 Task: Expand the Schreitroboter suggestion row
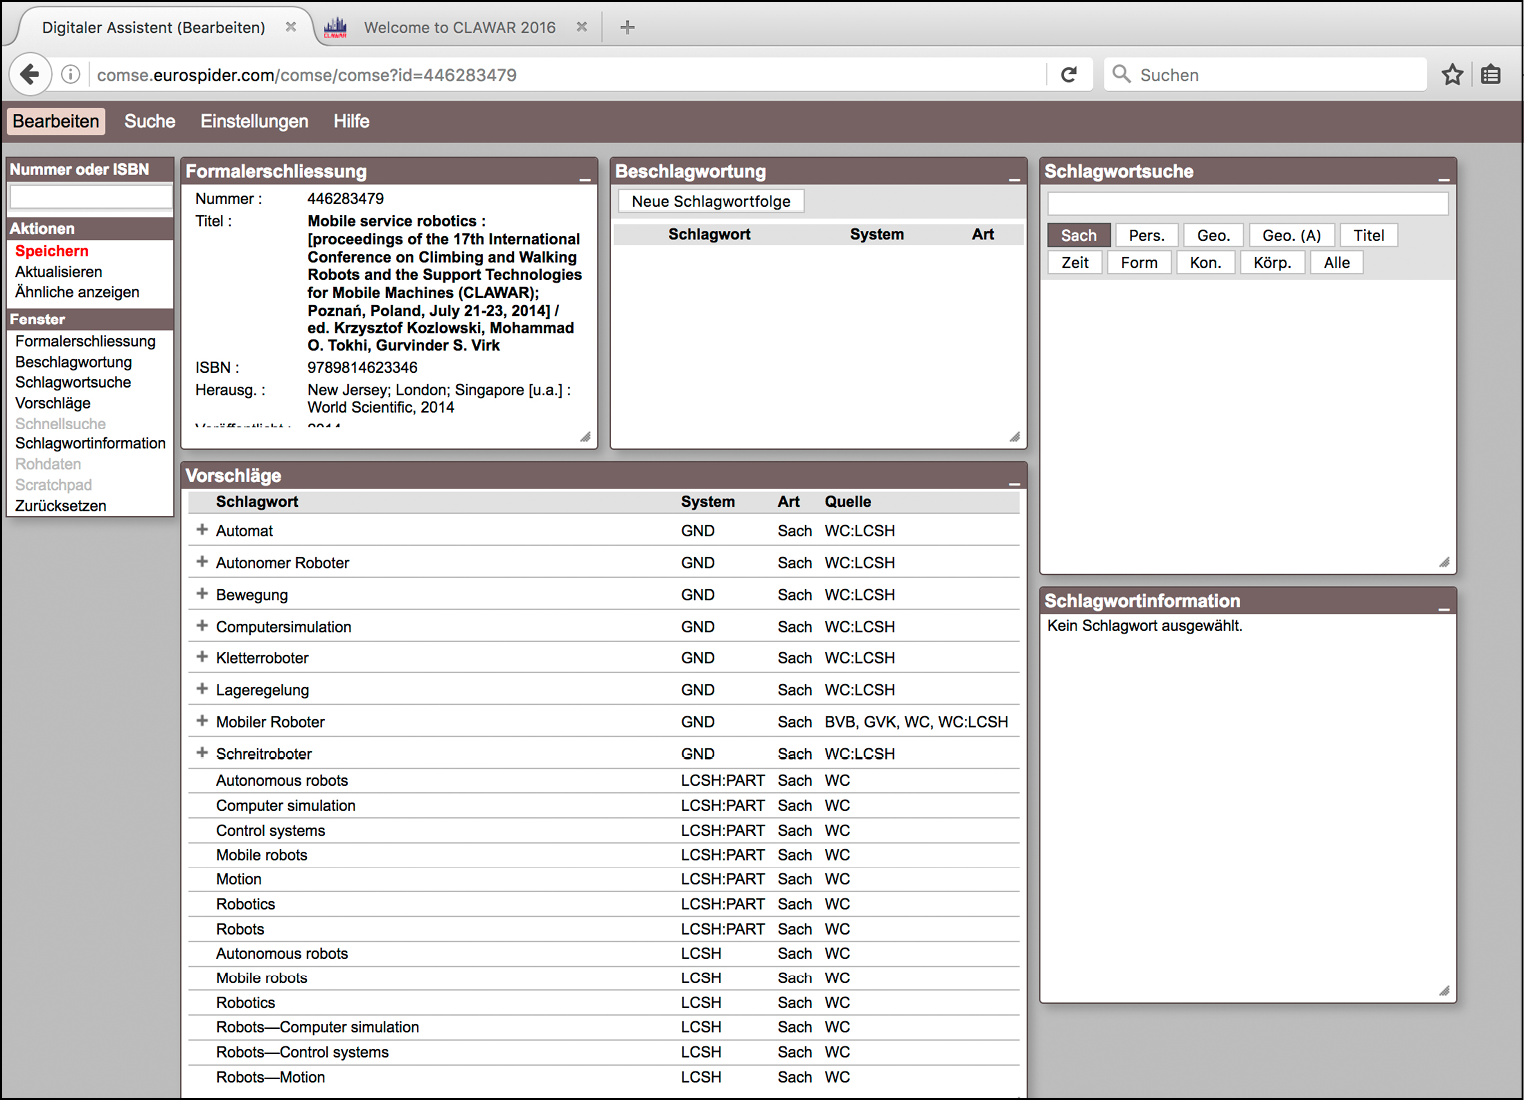pyautogui.click(x=202, y=753)
